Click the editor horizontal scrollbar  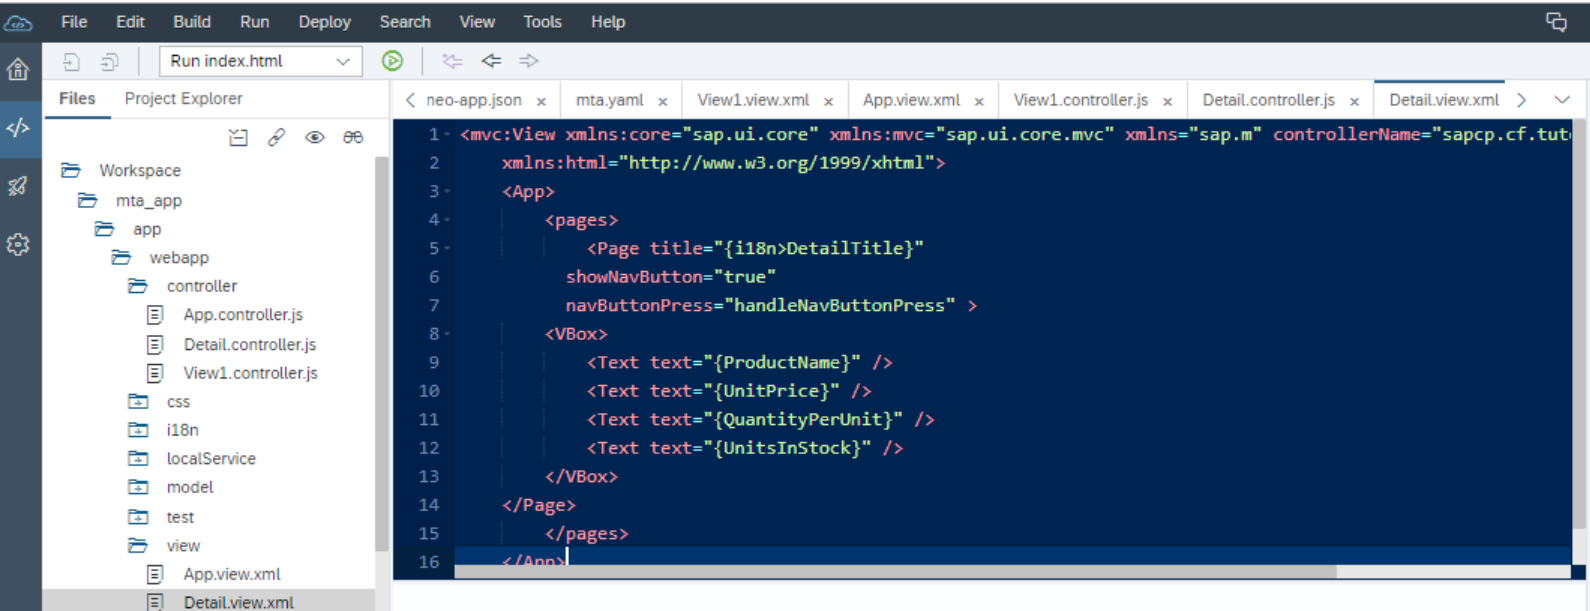tap(895, 572)
